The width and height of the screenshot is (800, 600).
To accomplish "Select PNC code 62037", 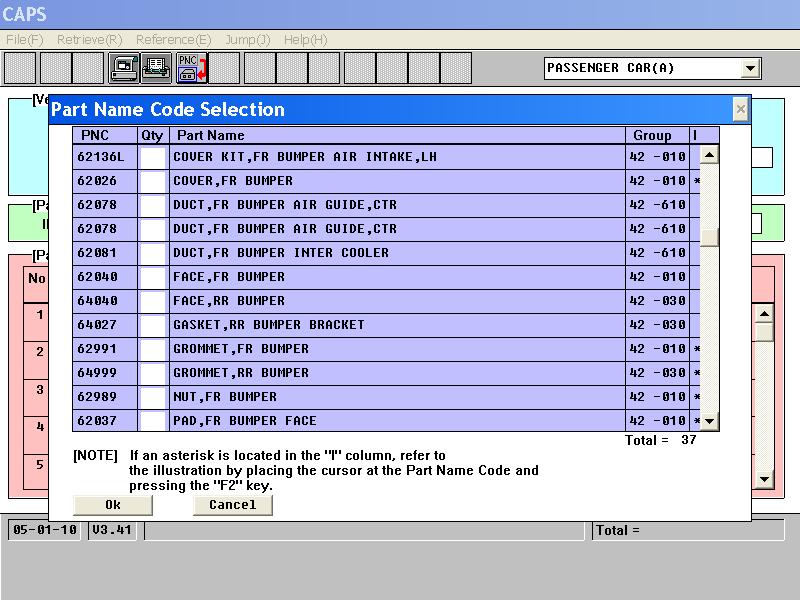I will coord(97,421).
